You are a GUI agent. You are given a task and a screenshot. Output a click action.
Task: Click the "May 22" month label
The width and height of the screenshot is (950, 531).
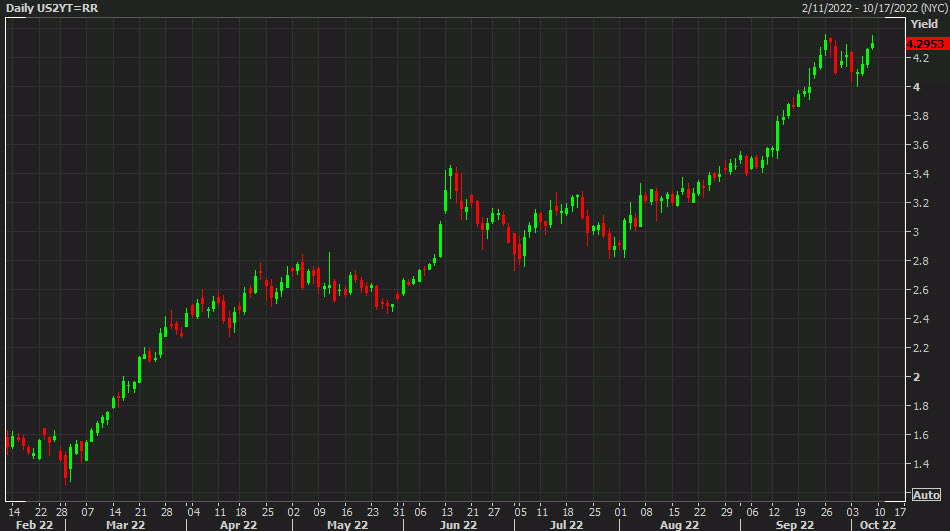pyautogui.click(x=348, y=525)
